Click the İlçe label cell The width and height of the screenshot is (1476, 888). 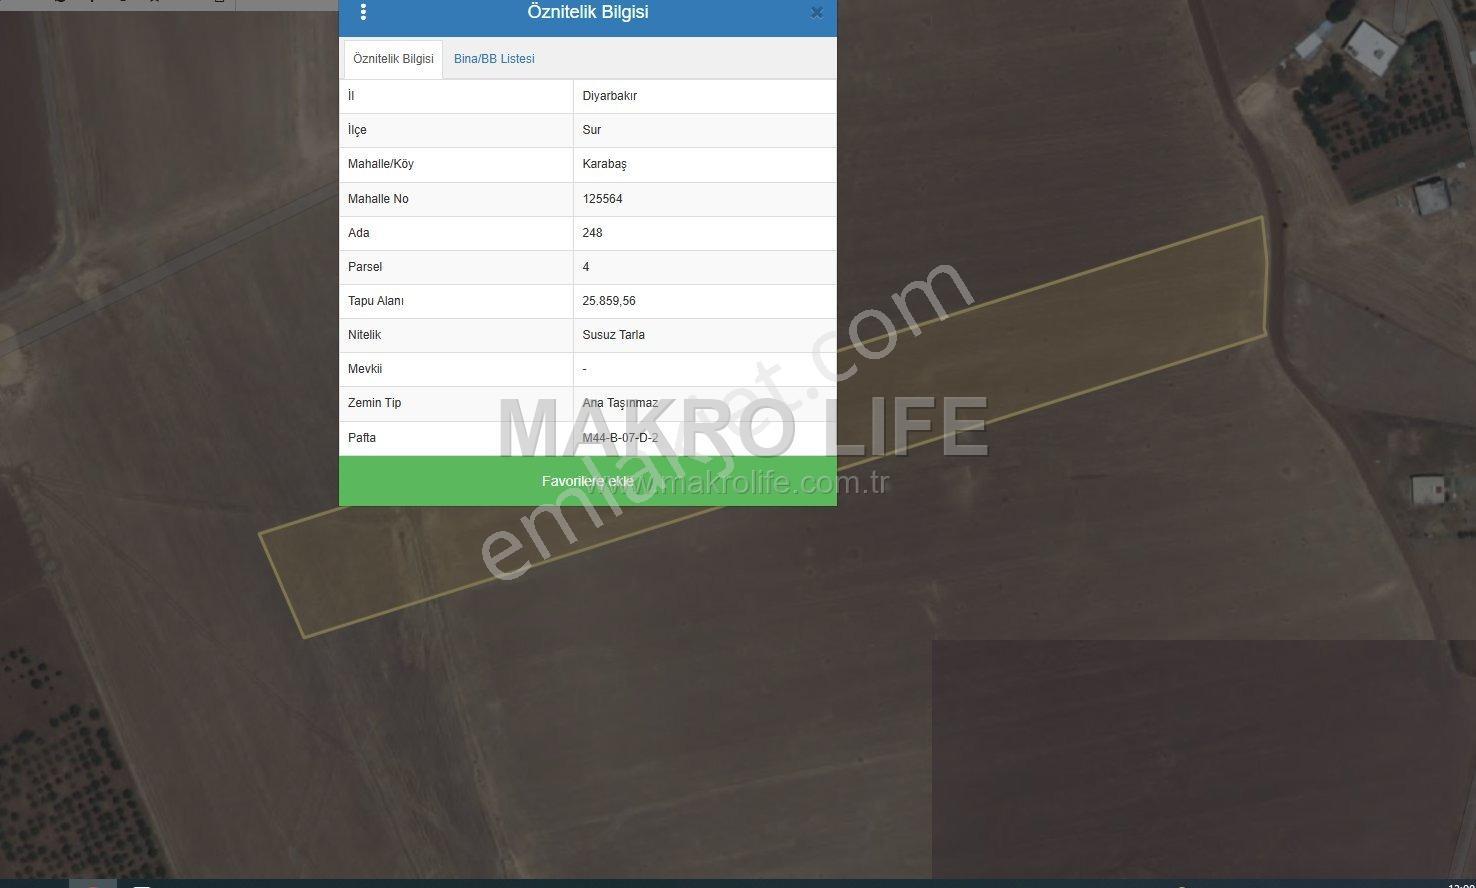click(456, 130)
